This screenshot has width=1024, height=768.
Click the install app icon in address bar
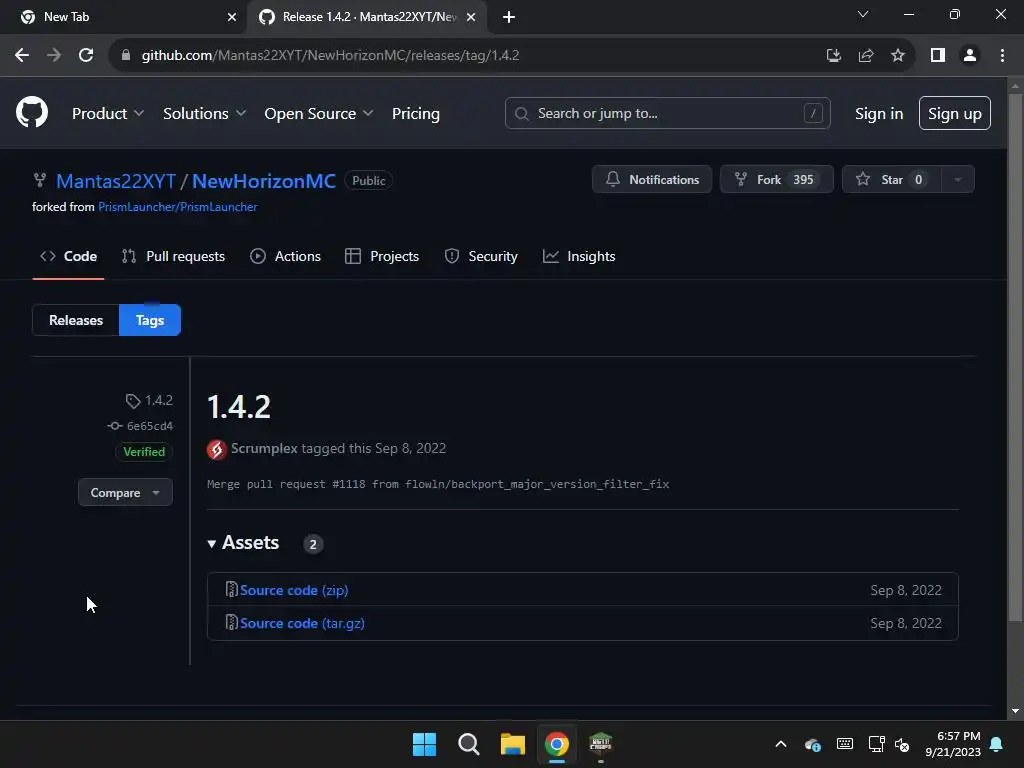833,56
